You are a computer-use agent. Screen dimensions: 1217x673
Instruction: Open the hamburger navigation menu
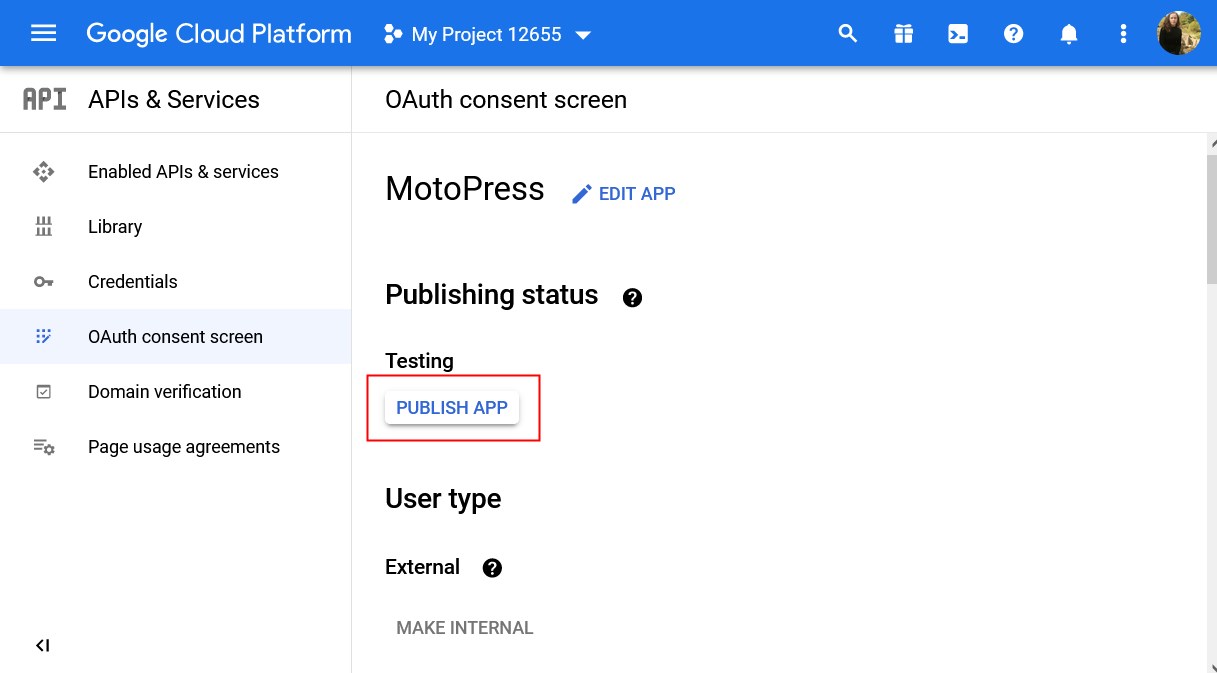[44, 33]
